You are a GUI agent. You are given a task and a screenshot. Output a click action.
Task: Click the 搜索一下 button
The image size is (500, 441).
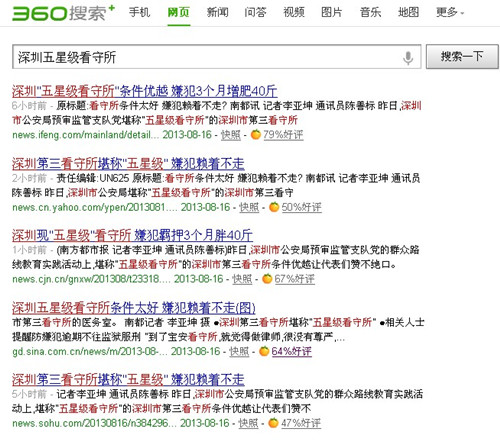click(x=462, y=57)
